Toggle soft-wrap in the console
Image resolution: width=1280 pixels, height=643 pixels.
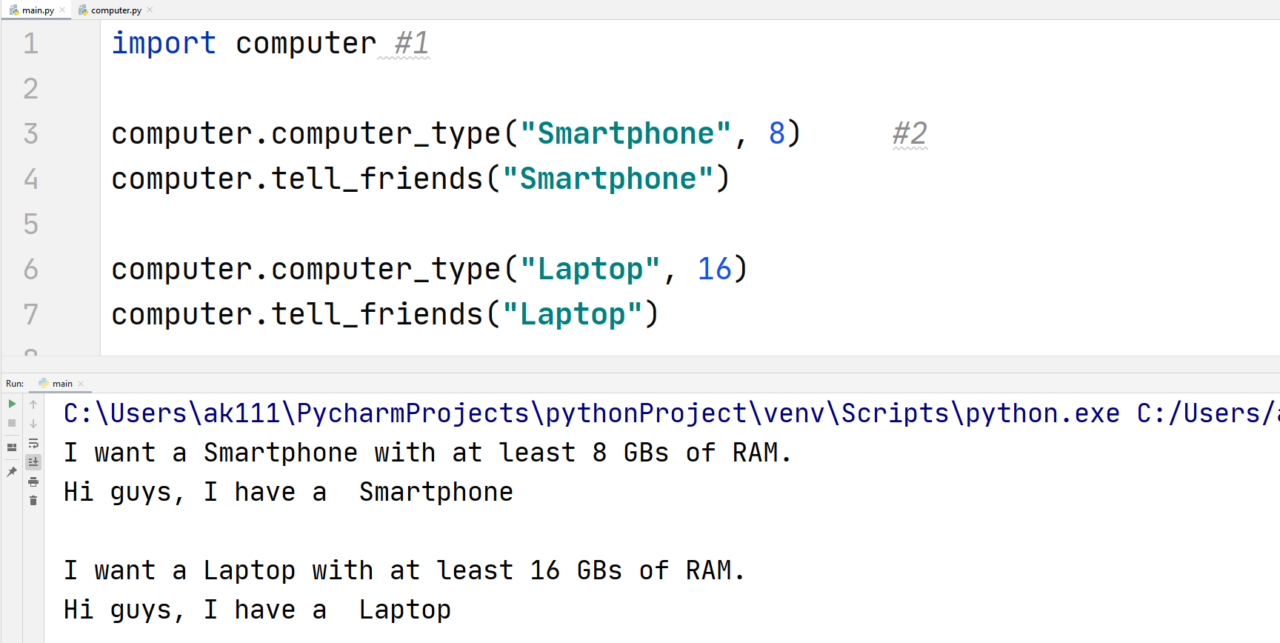[33, 445]
